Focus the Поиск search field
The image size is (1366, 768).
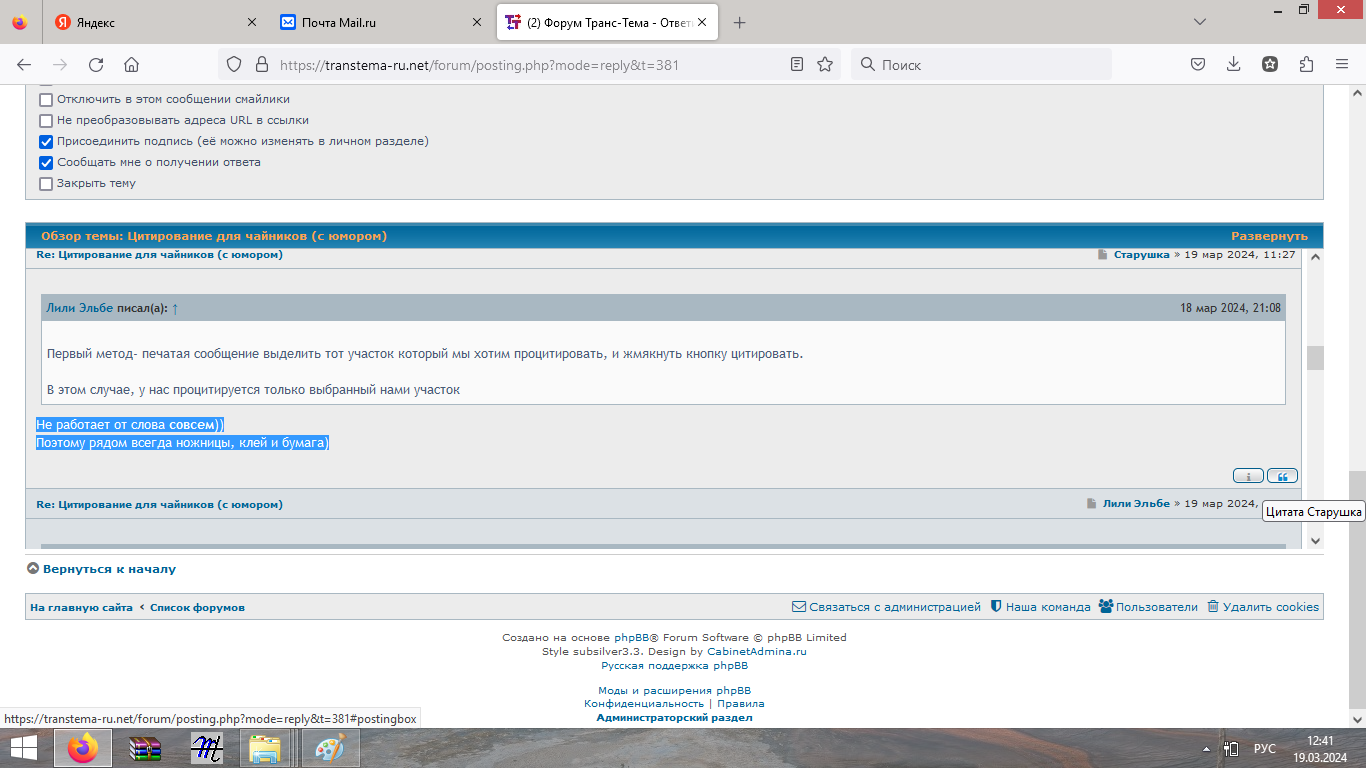(x=981, y=64)
